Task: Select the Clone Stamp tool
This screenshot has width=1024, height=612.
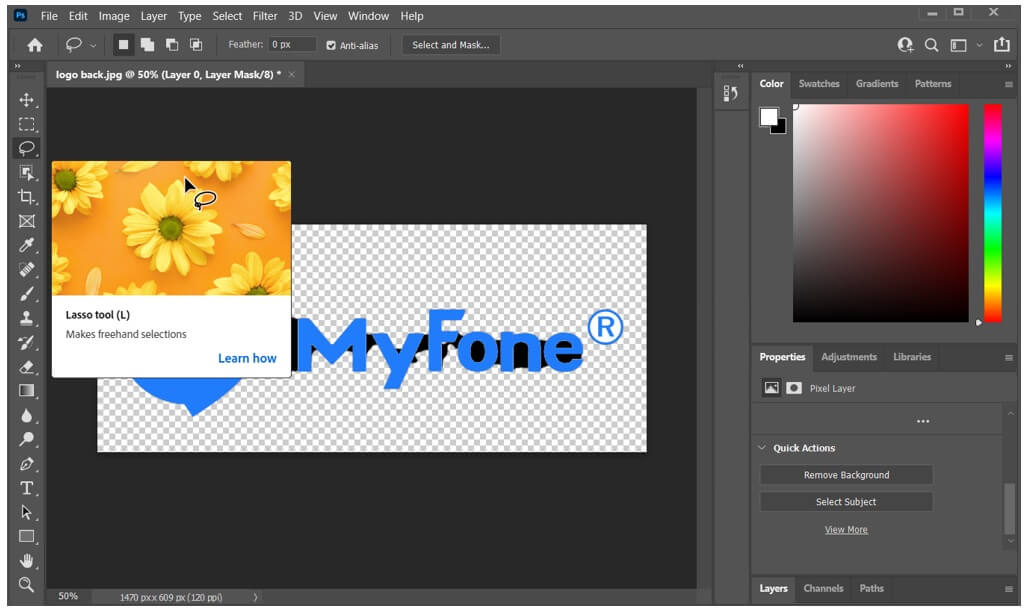Action: 26,318
